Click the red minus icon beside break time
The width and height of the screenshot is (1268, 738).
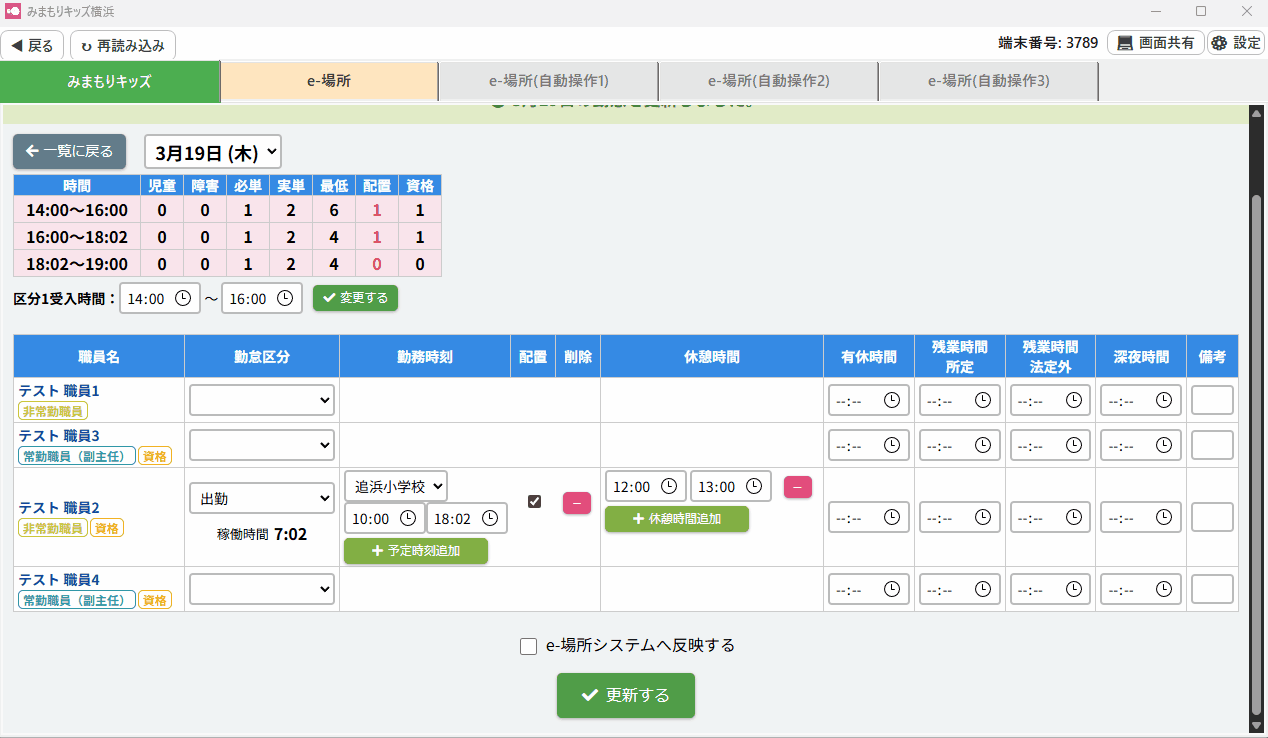point(797,487)
